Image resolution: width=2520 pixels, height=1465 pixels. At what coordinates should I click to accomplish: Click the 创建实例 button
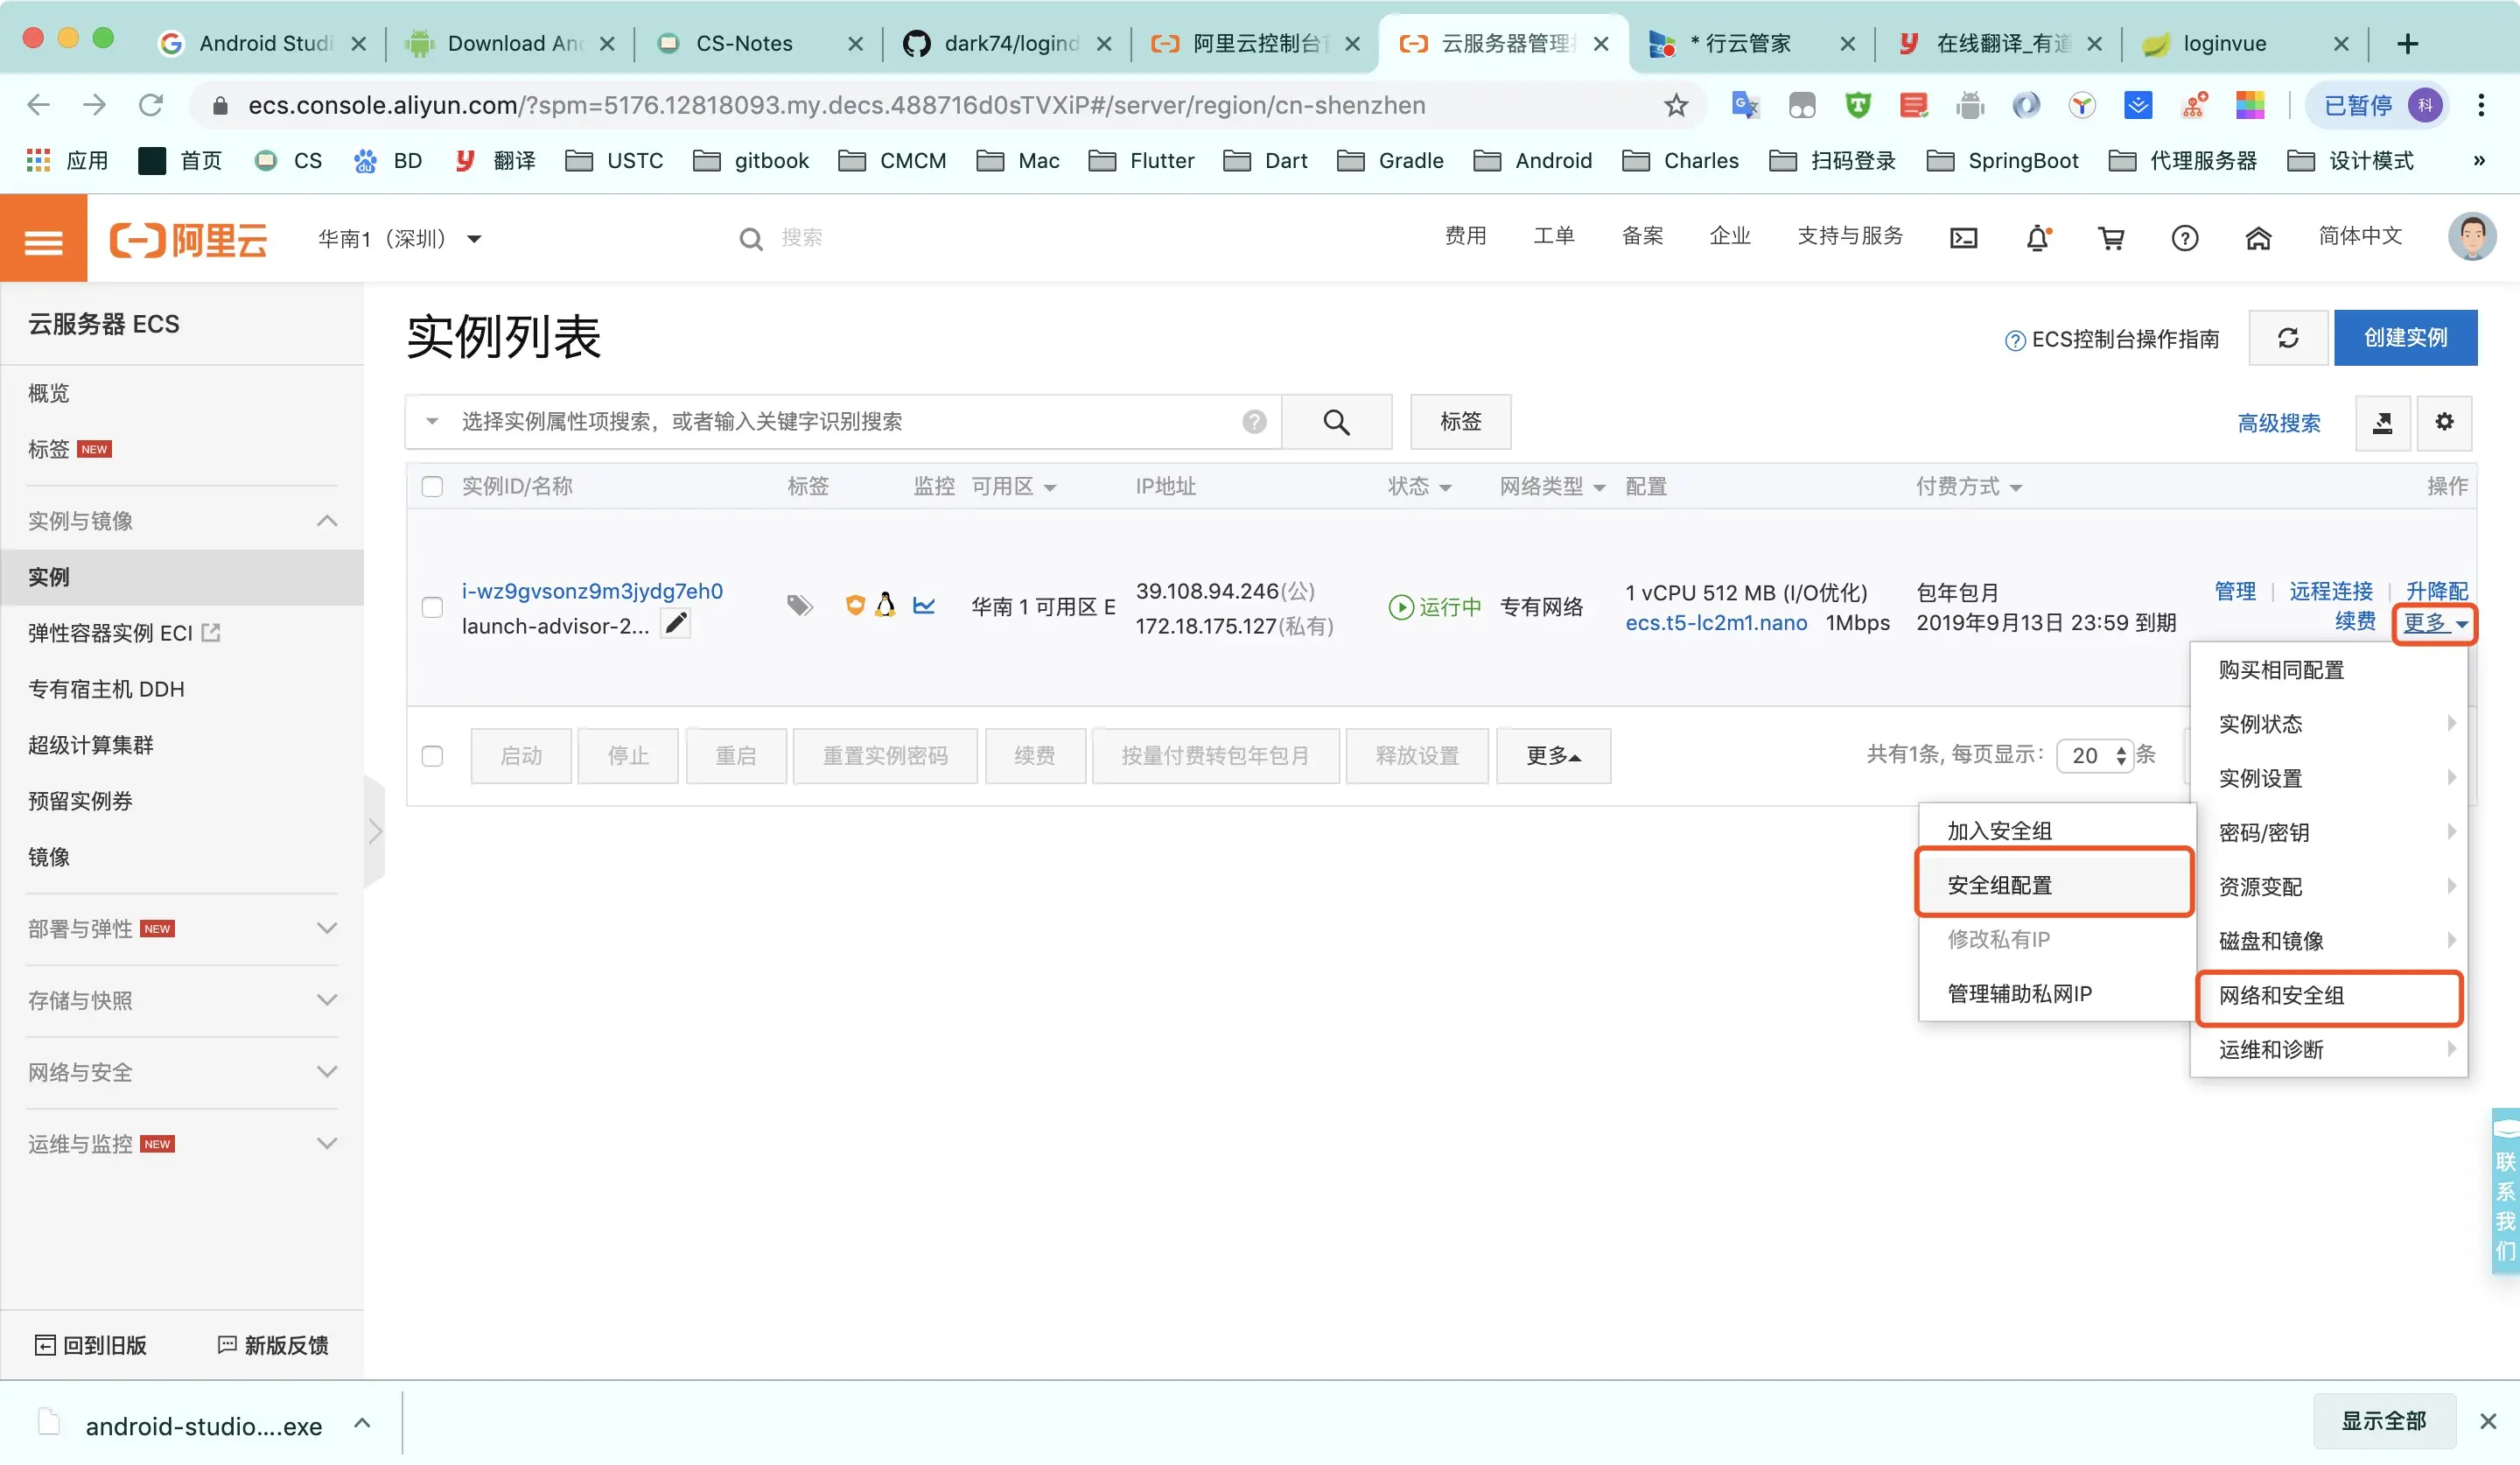2405,338
